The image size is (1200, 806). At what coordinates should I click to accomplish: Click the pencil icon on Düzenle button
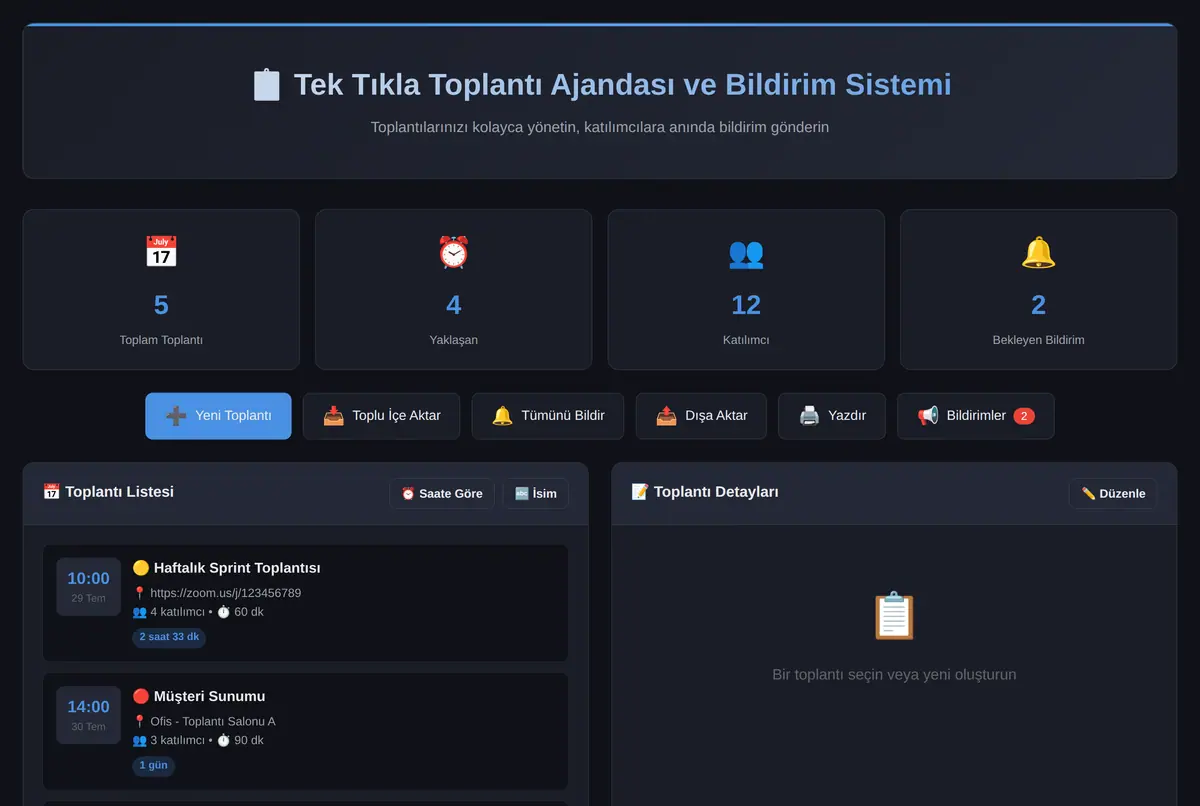[x=1089, y=494]
